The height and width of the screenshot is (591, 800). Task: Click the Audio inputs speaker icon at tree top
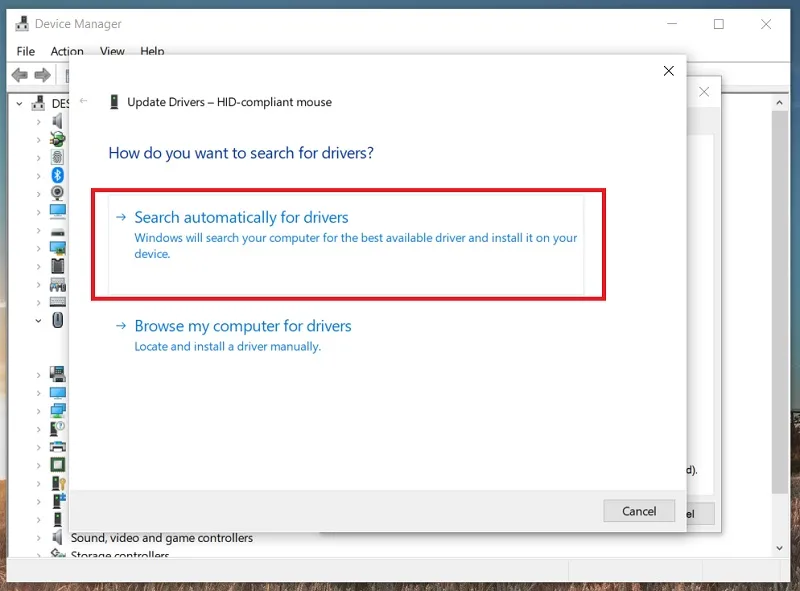click(57, 121)
